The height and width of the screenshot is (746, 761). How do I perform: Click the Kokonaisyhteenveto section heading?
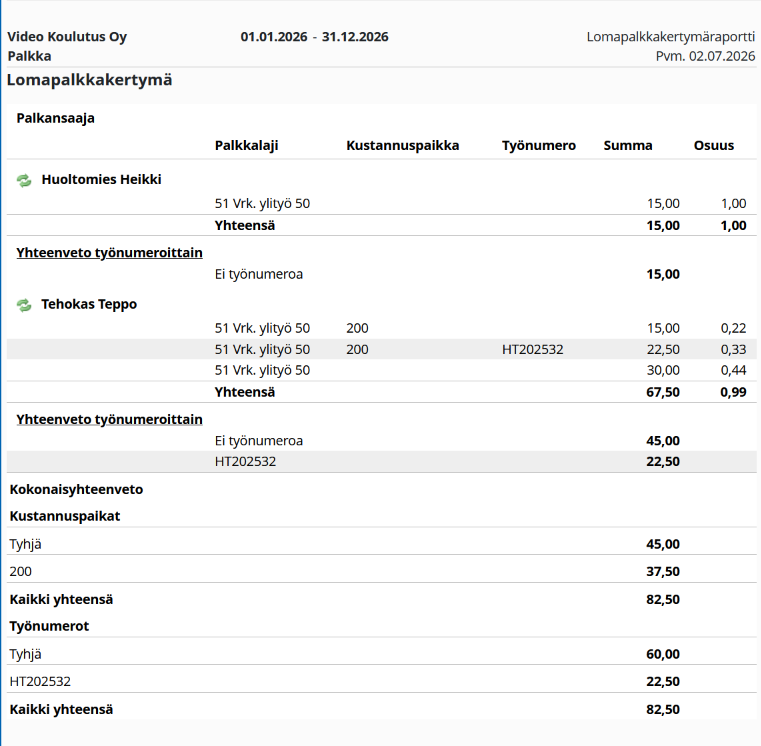pos(76,489)
